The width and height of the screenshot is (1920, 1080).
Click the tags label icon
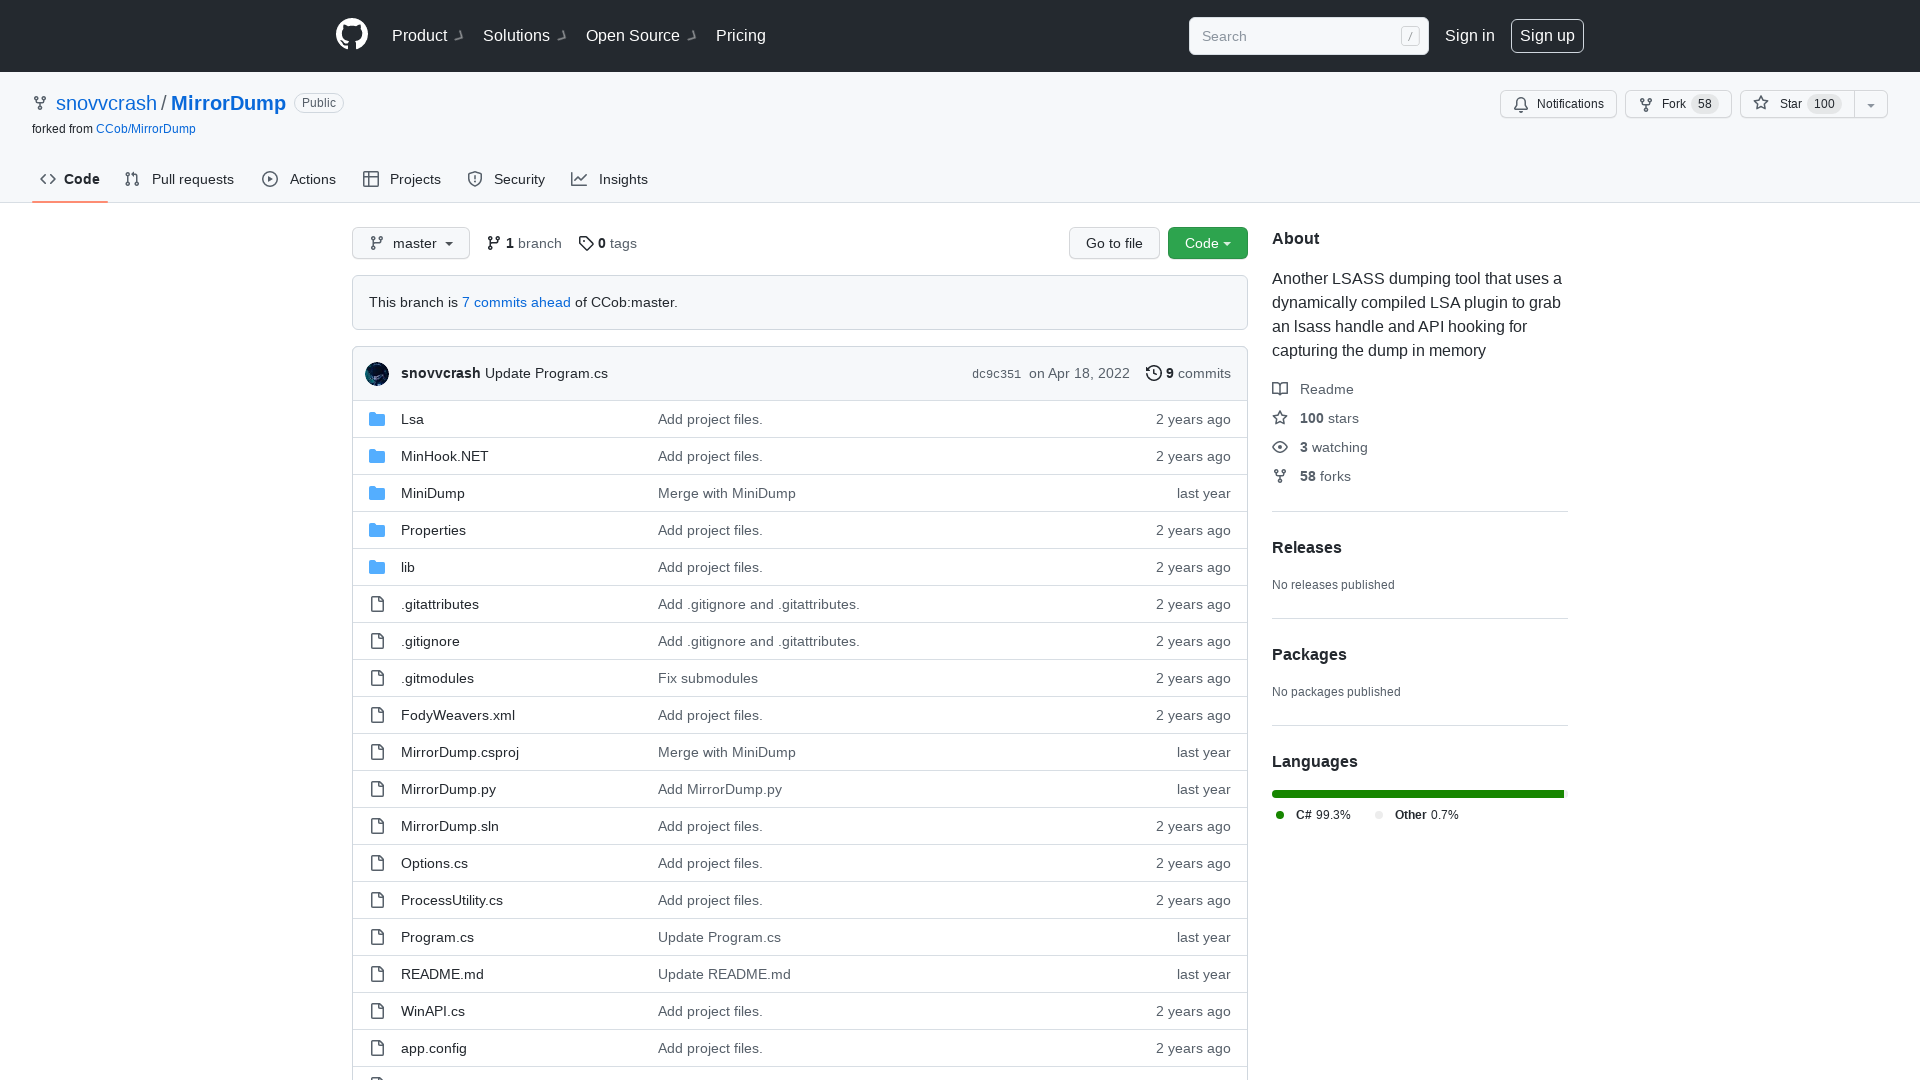click(x=586, y=243)
